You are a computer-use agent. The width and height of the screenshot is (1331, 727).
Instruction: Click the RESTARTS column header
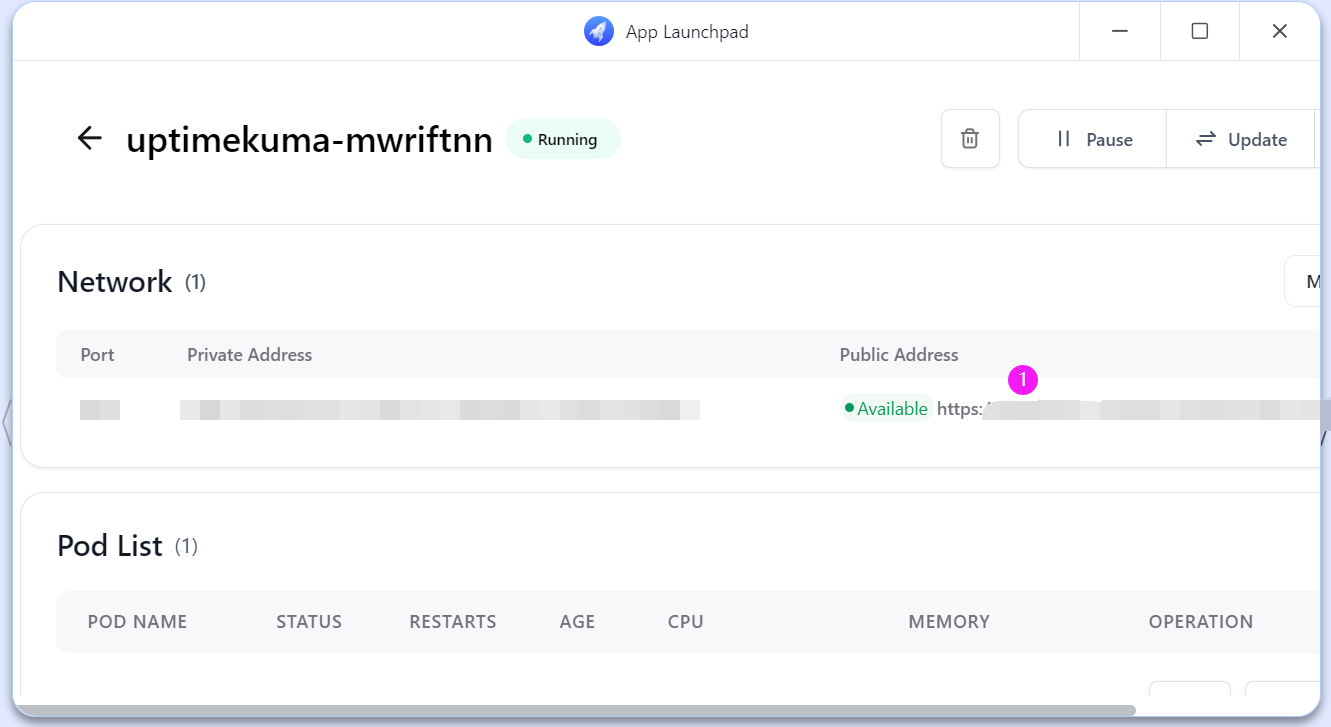point(453,622)
